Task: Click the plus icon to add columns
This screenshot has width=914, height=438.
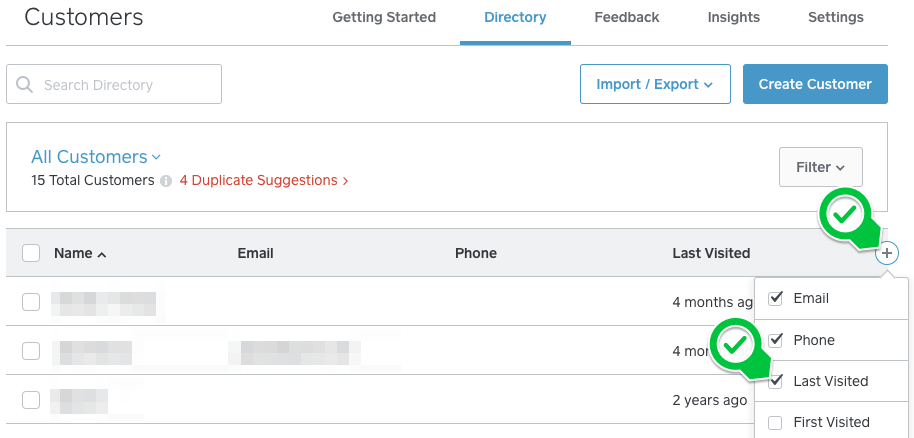Action: [887, 254]
